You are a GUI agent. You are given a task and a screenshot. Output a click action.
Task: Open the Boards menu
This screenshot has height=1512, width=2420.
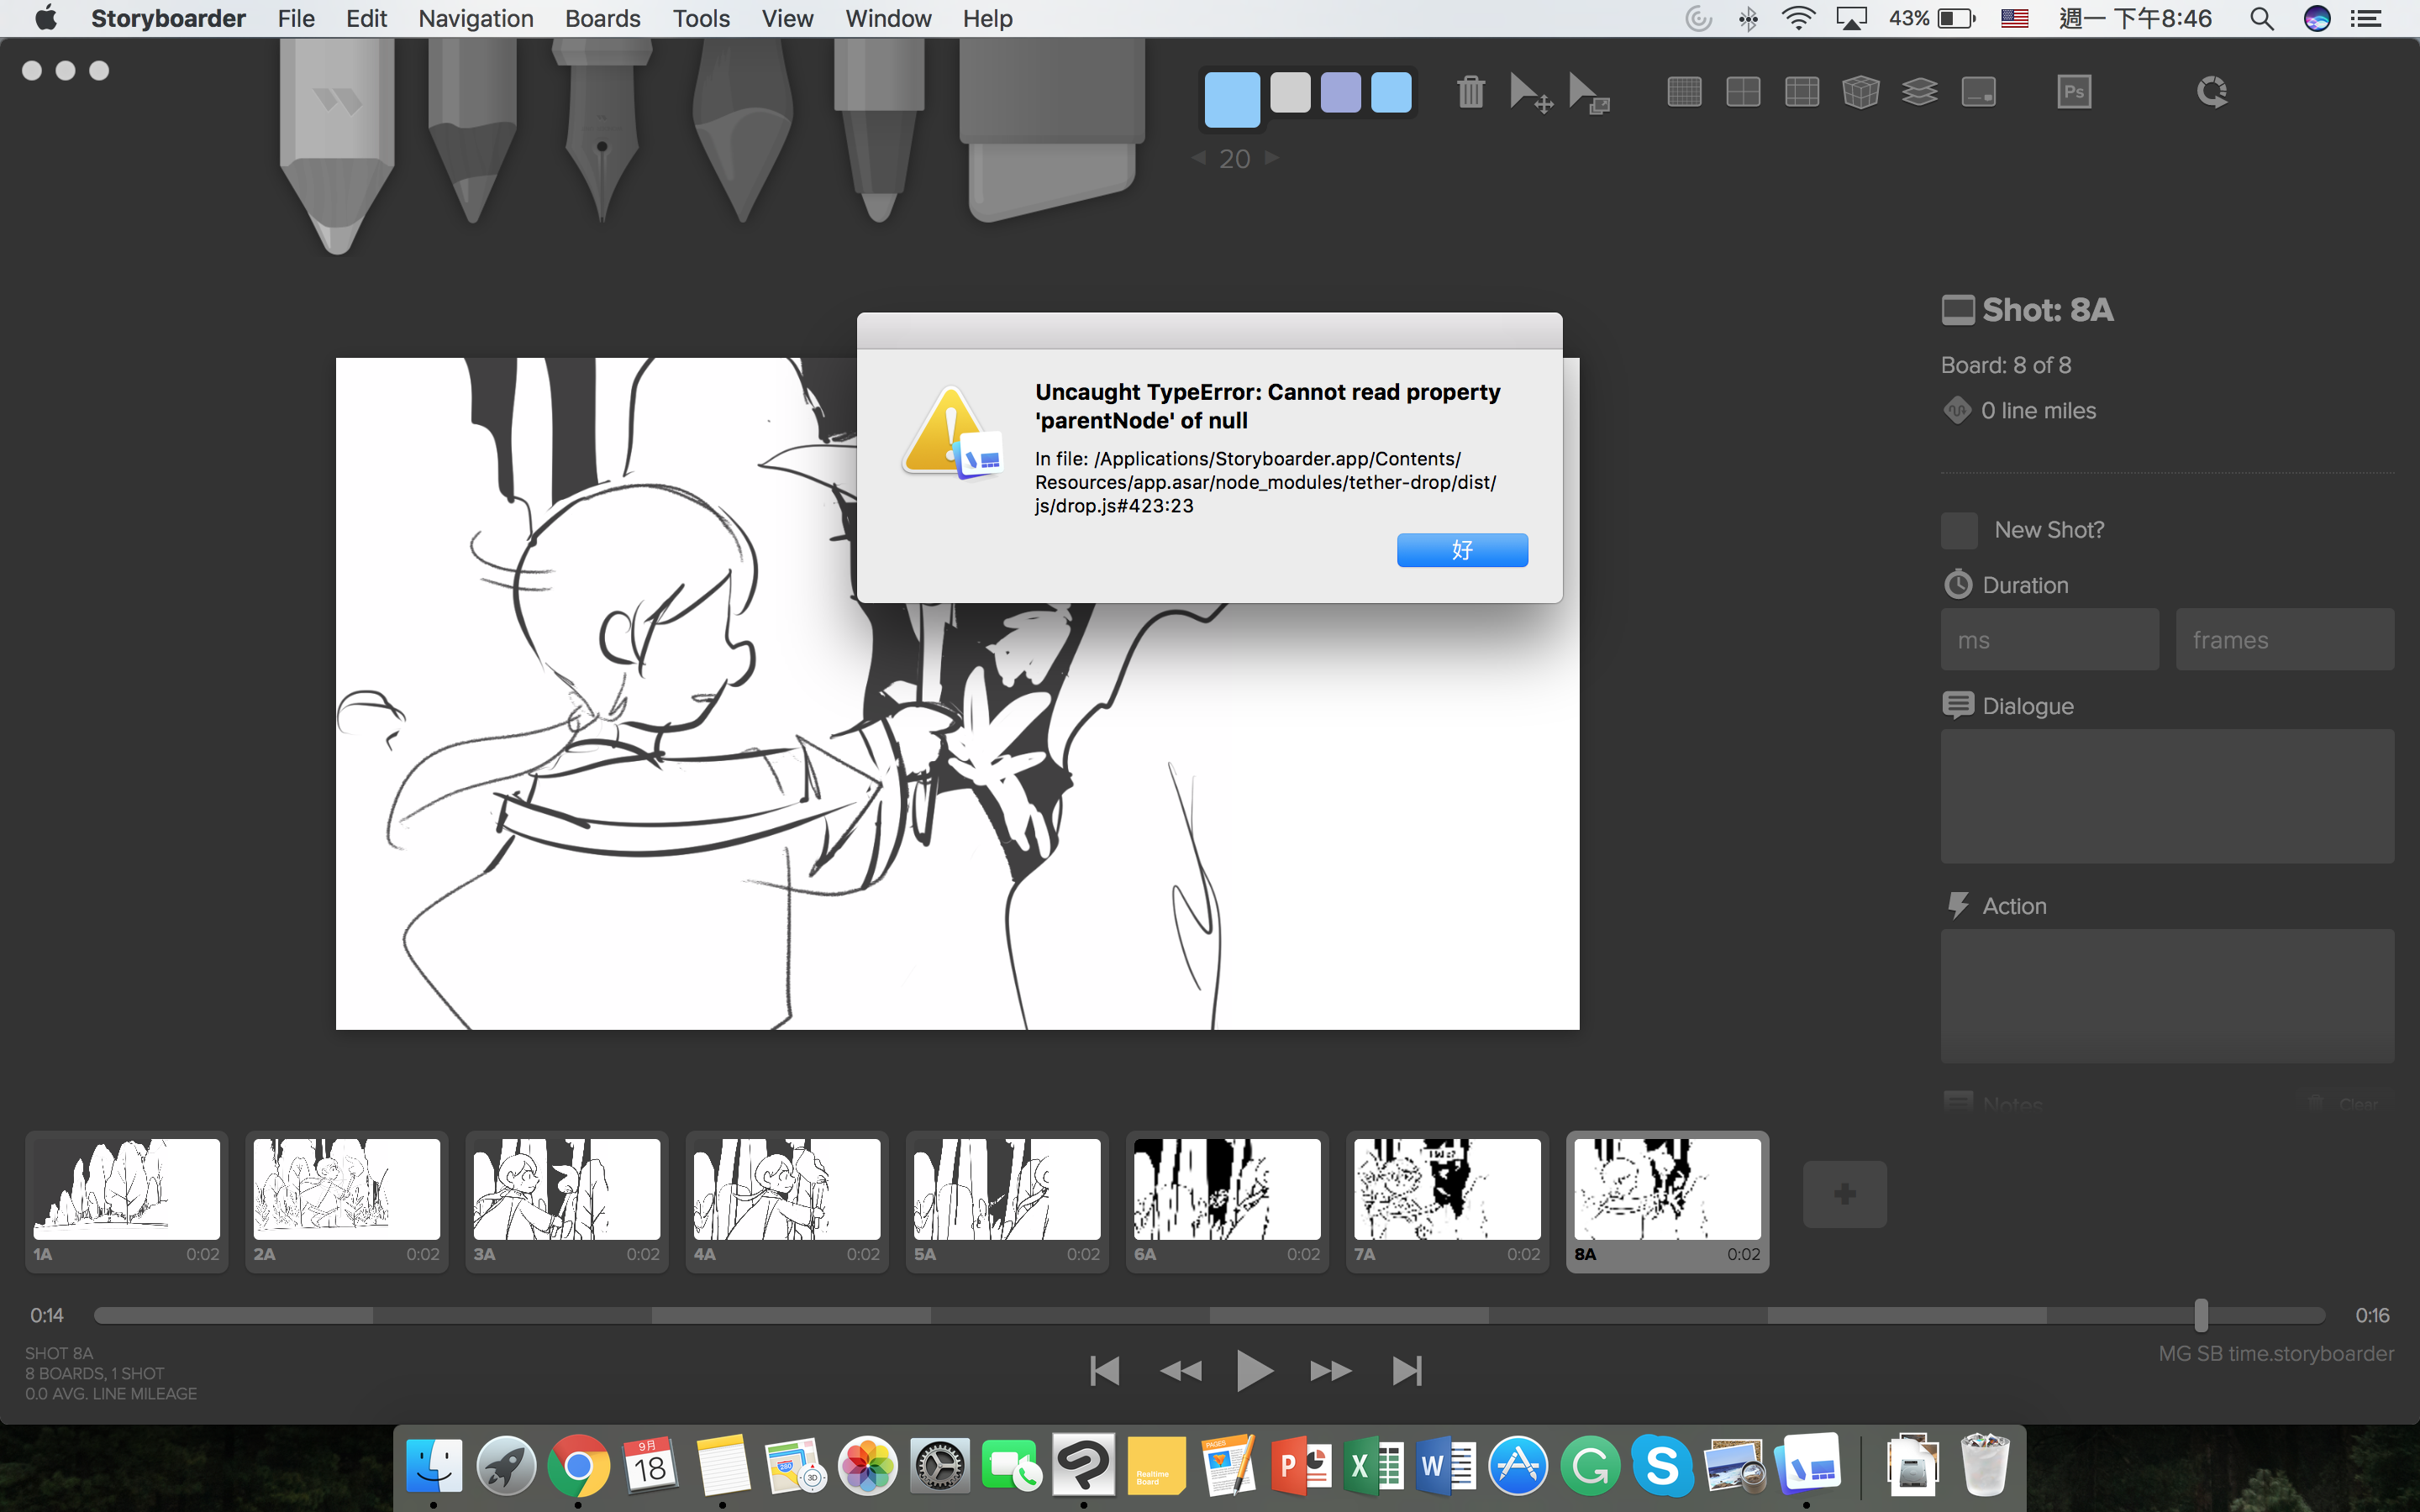click(602, 18)
